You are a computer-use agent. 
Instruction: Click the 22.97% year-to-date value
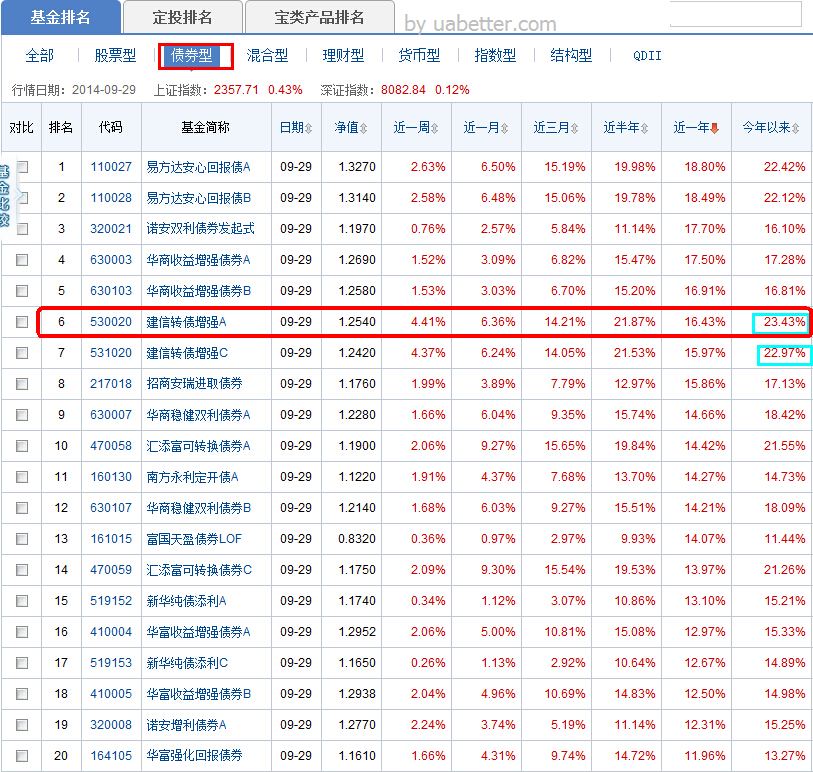(784, 353)
